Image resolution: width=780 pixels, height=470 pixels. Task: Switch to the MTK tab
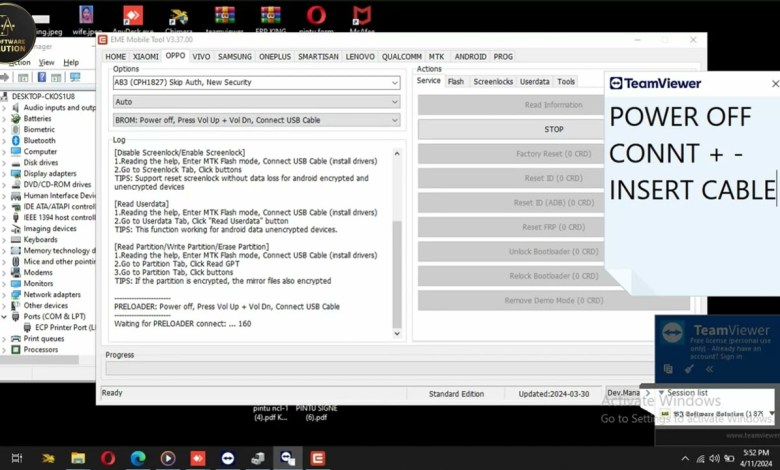[x=436, y=57]
